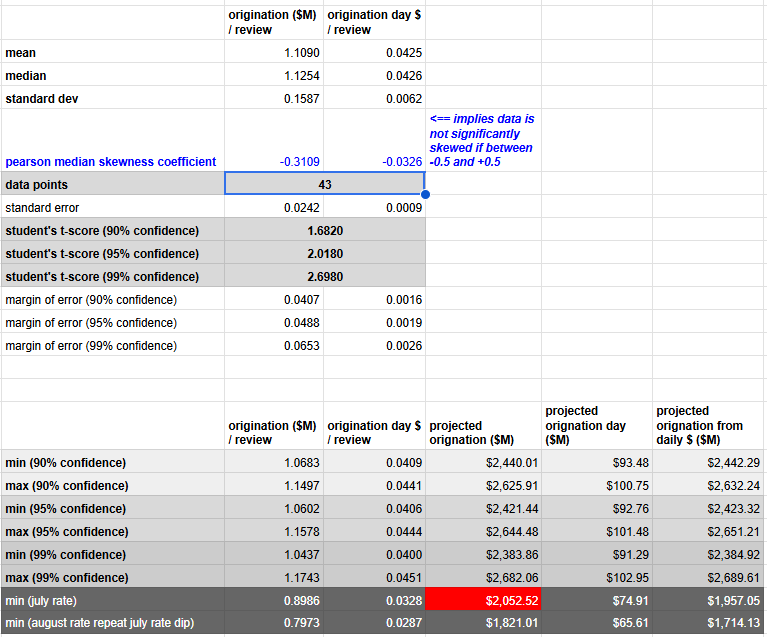Click the $1,957.05 cell
Screen dimensions: 767x637
point(734,600)
